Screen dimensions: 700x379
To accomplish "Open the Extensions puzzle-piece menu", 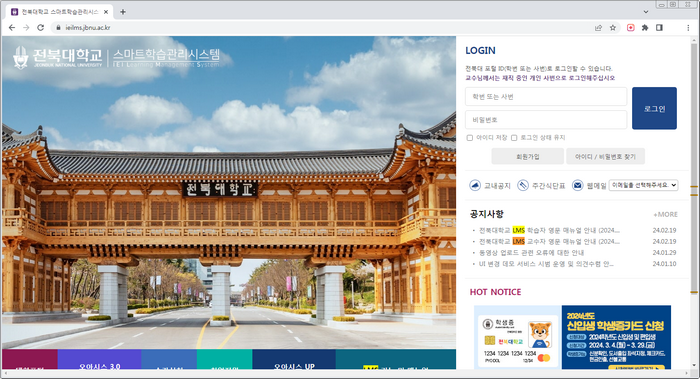I will tap(645, 28).
